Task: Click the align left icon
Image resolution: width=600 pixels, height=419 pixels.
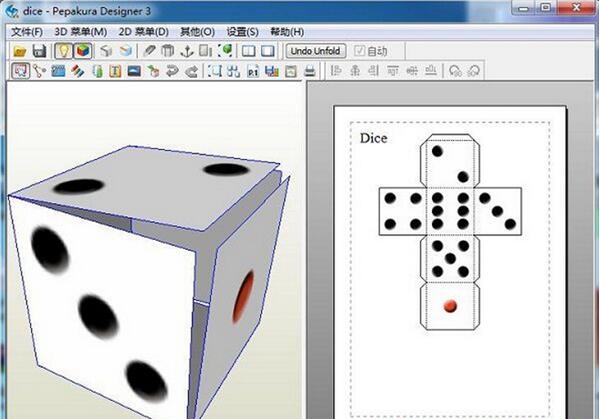Action: click(335, 71)
